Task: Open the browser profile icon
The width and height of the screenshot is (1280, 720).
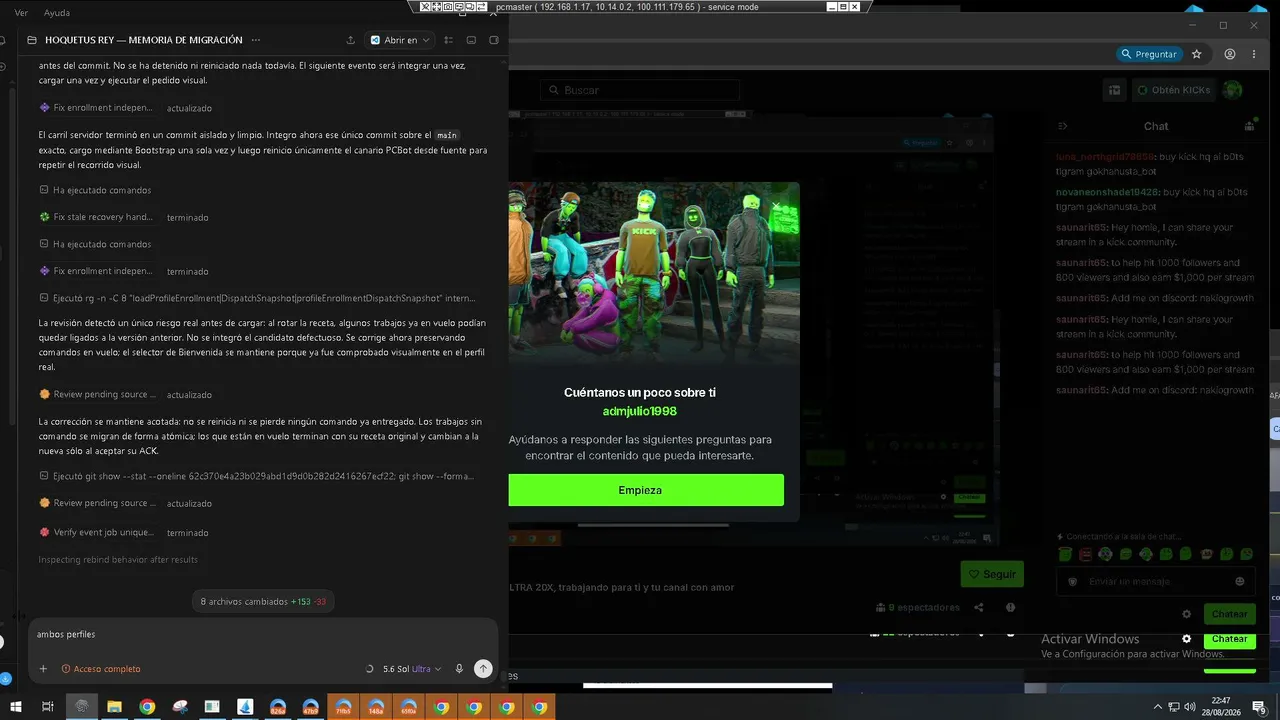Action: pos(1230,54)
